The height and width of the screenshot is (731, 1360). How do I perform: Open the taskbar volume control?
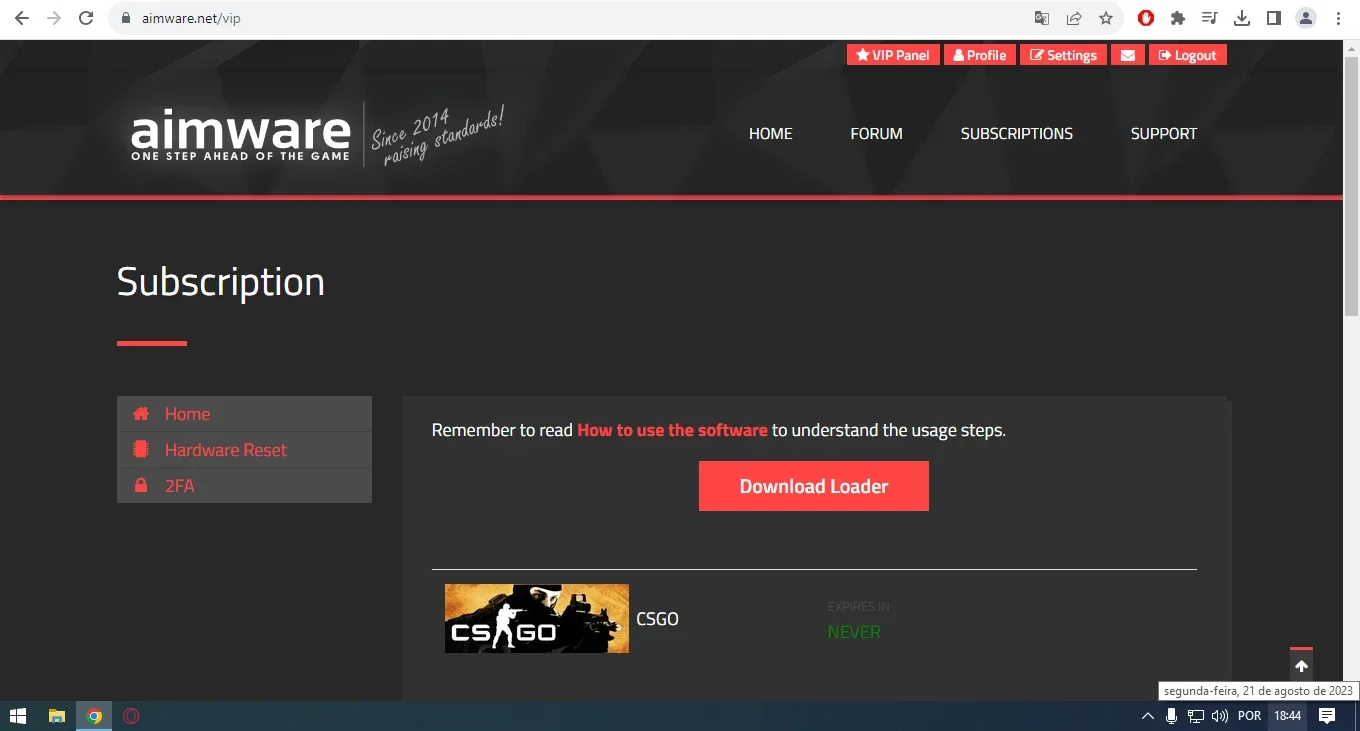click(1219, 716)
